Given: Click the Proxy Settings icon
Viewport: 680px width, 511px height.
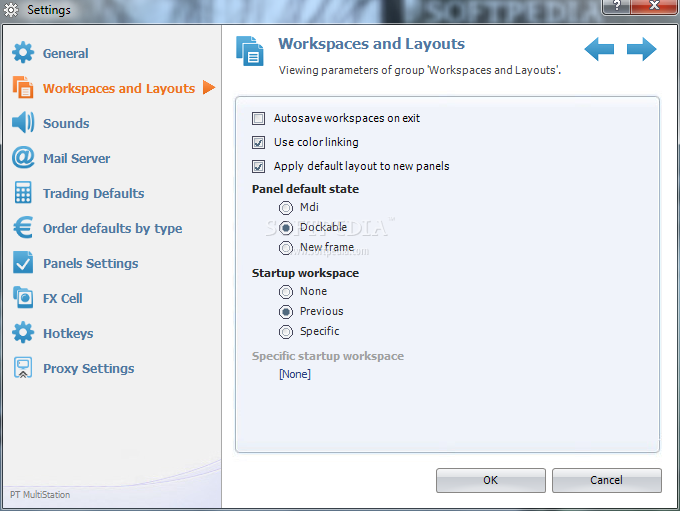Looking at the screenshot, I should point(23,367).
